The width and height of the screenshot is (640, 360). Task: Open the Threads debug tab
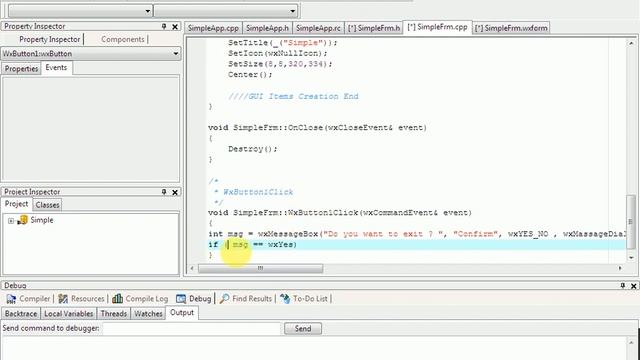click(113, 313)
